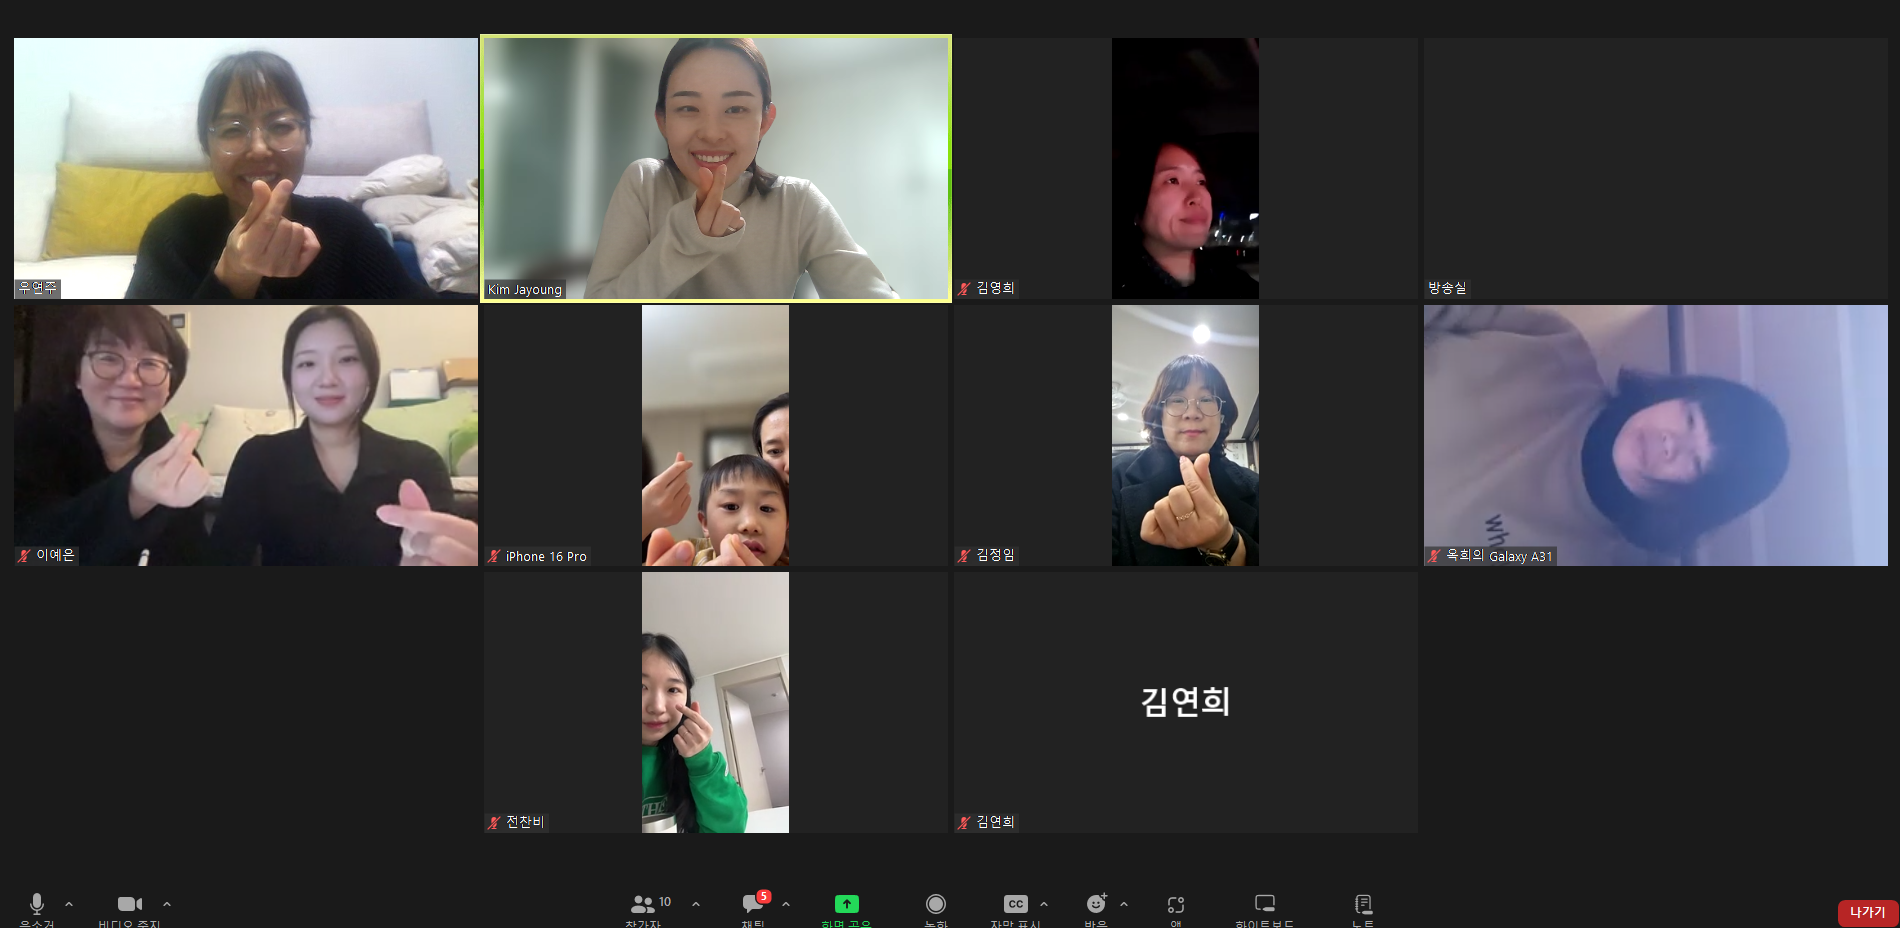The width and height of the screenshot is (1900, 928).
Task: Click the muted mic icon beside iPhone 16 Pro
Action: tap(494, 556)
